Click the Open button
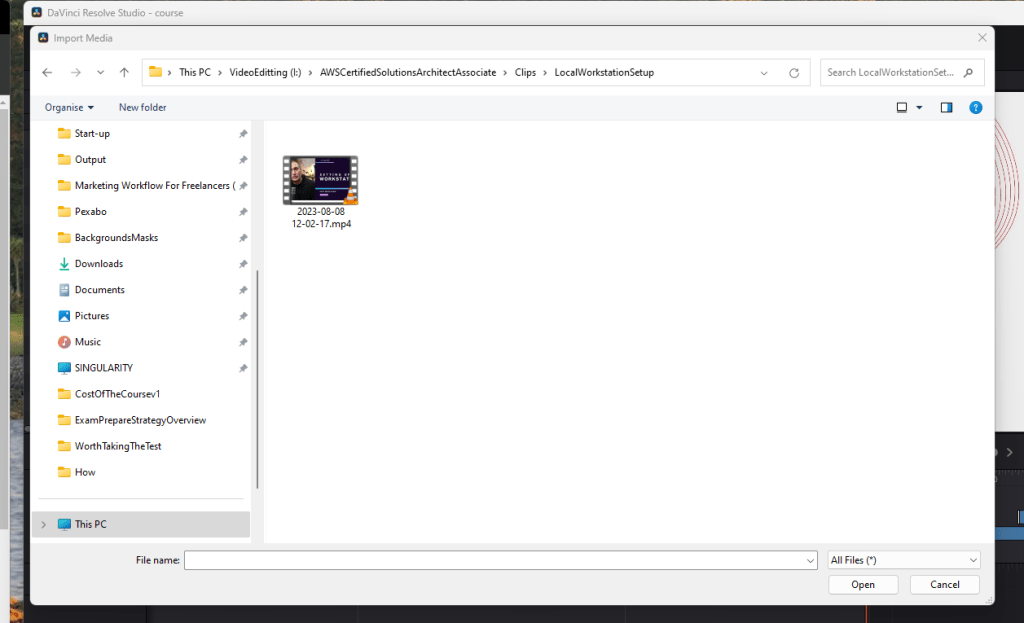 tap(863, 584)
